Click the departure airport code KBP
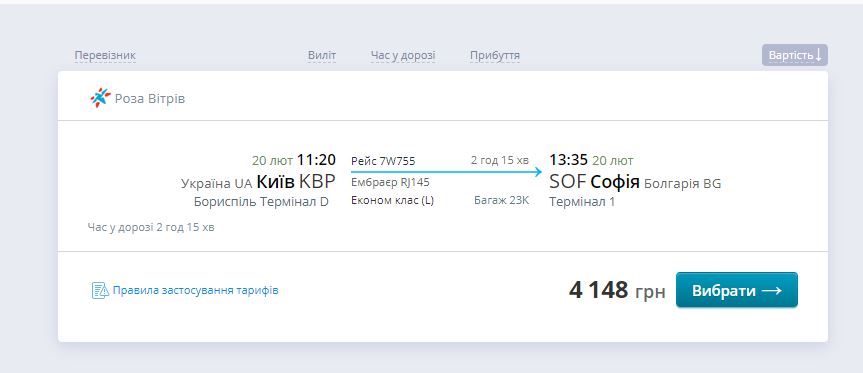Screen dimensions: 863x373 coord(317,182)
